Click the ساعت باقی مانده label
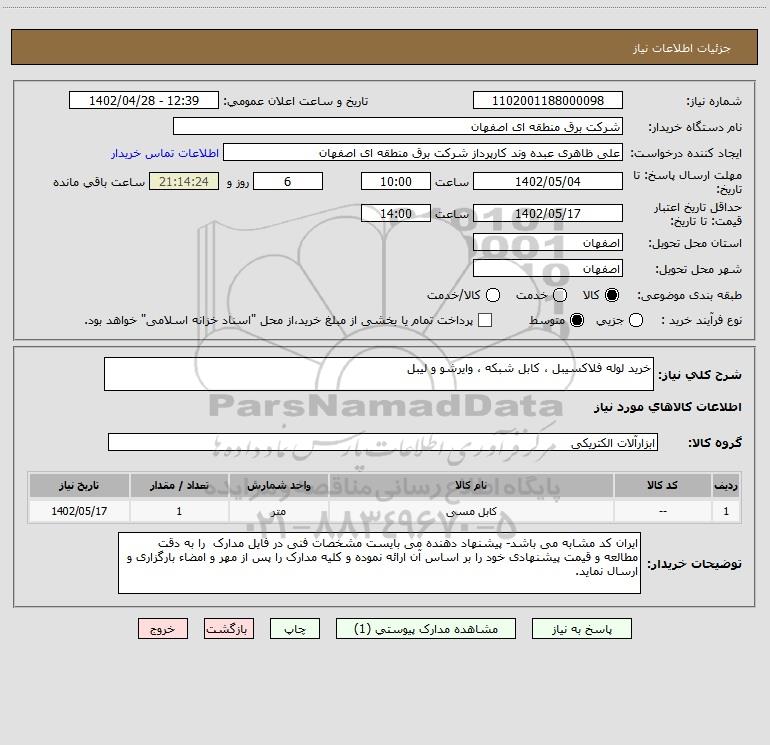The width and height of the screenshot is (770, 745). tap(99, 182)
